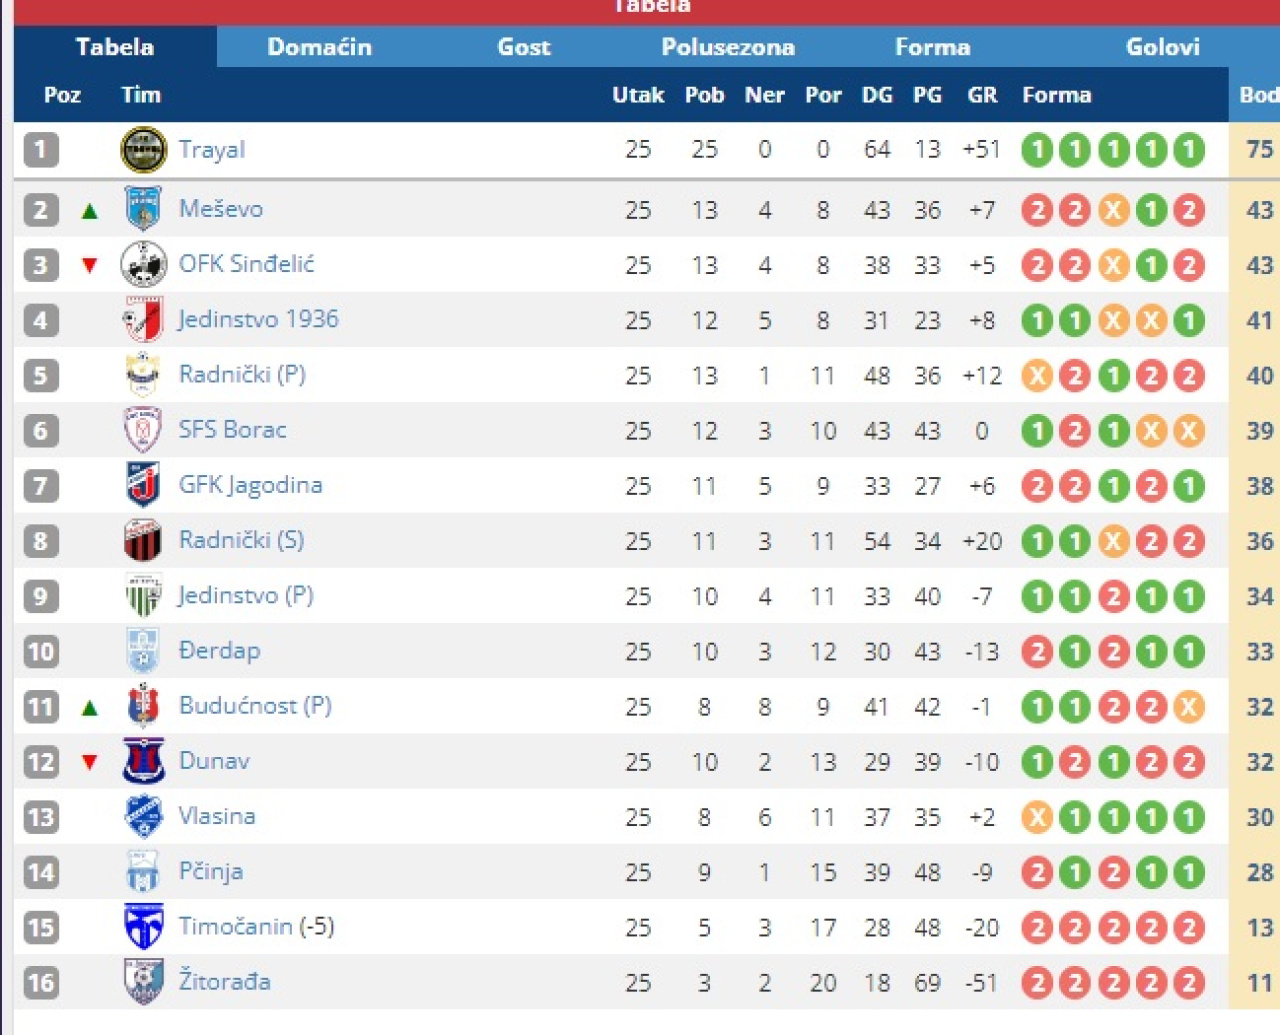The width and height of the screenshot is (1280, 1035).
Task: Follow the Budućnost (P) team link
Action: [x=255, y=706]
